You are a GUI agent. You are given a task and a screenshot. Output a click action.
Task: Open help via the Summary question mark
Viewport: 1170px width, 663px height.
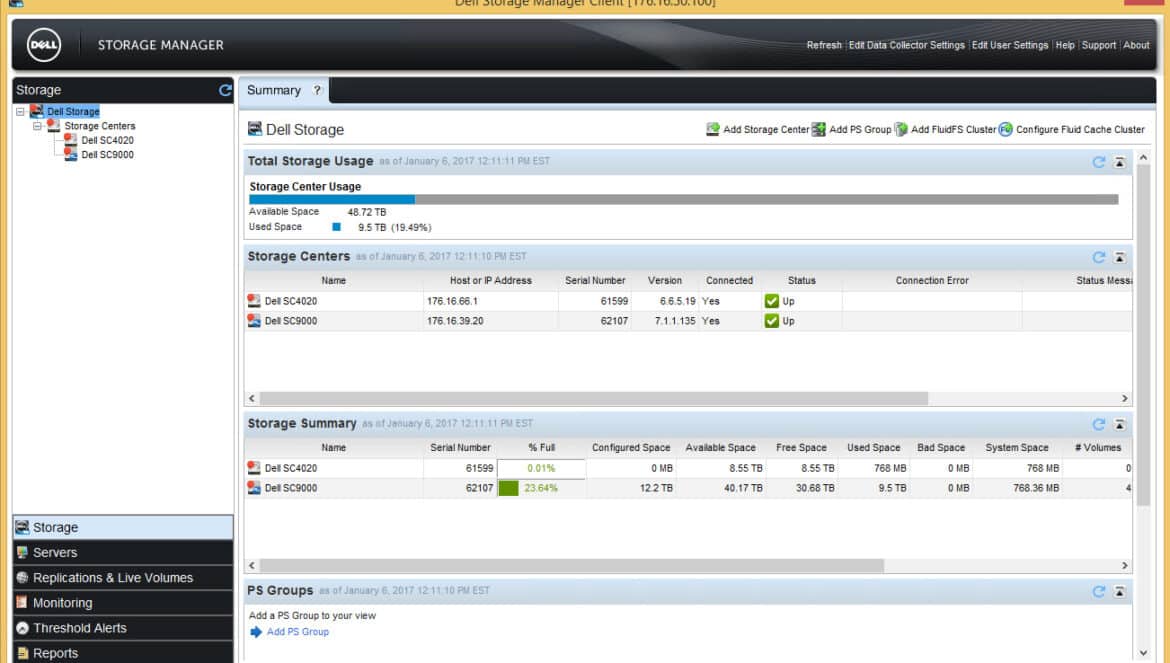point(317,90)
